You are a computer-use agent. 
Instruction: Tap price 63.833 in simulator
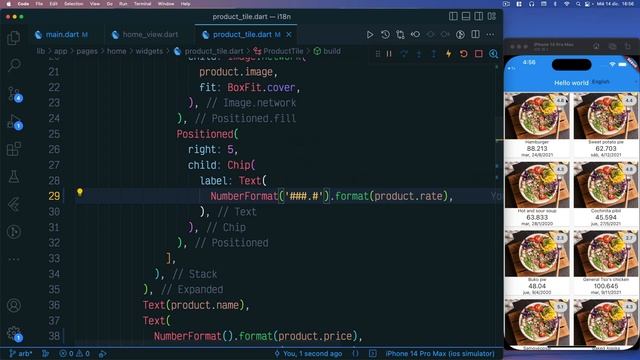537,218
